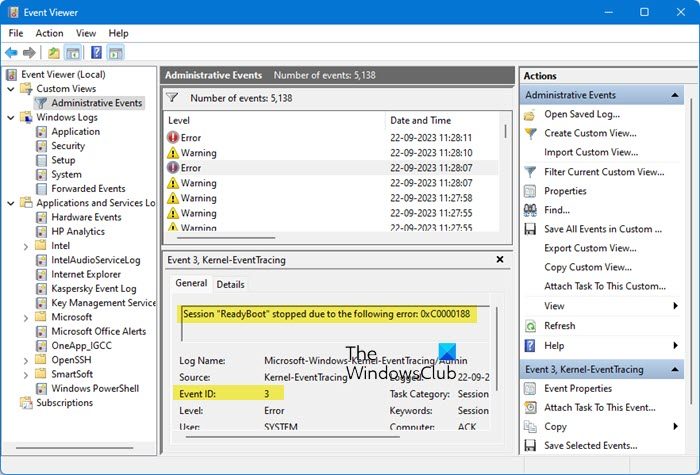Collapse the Windows Logs tree node

tap(11, 117)
